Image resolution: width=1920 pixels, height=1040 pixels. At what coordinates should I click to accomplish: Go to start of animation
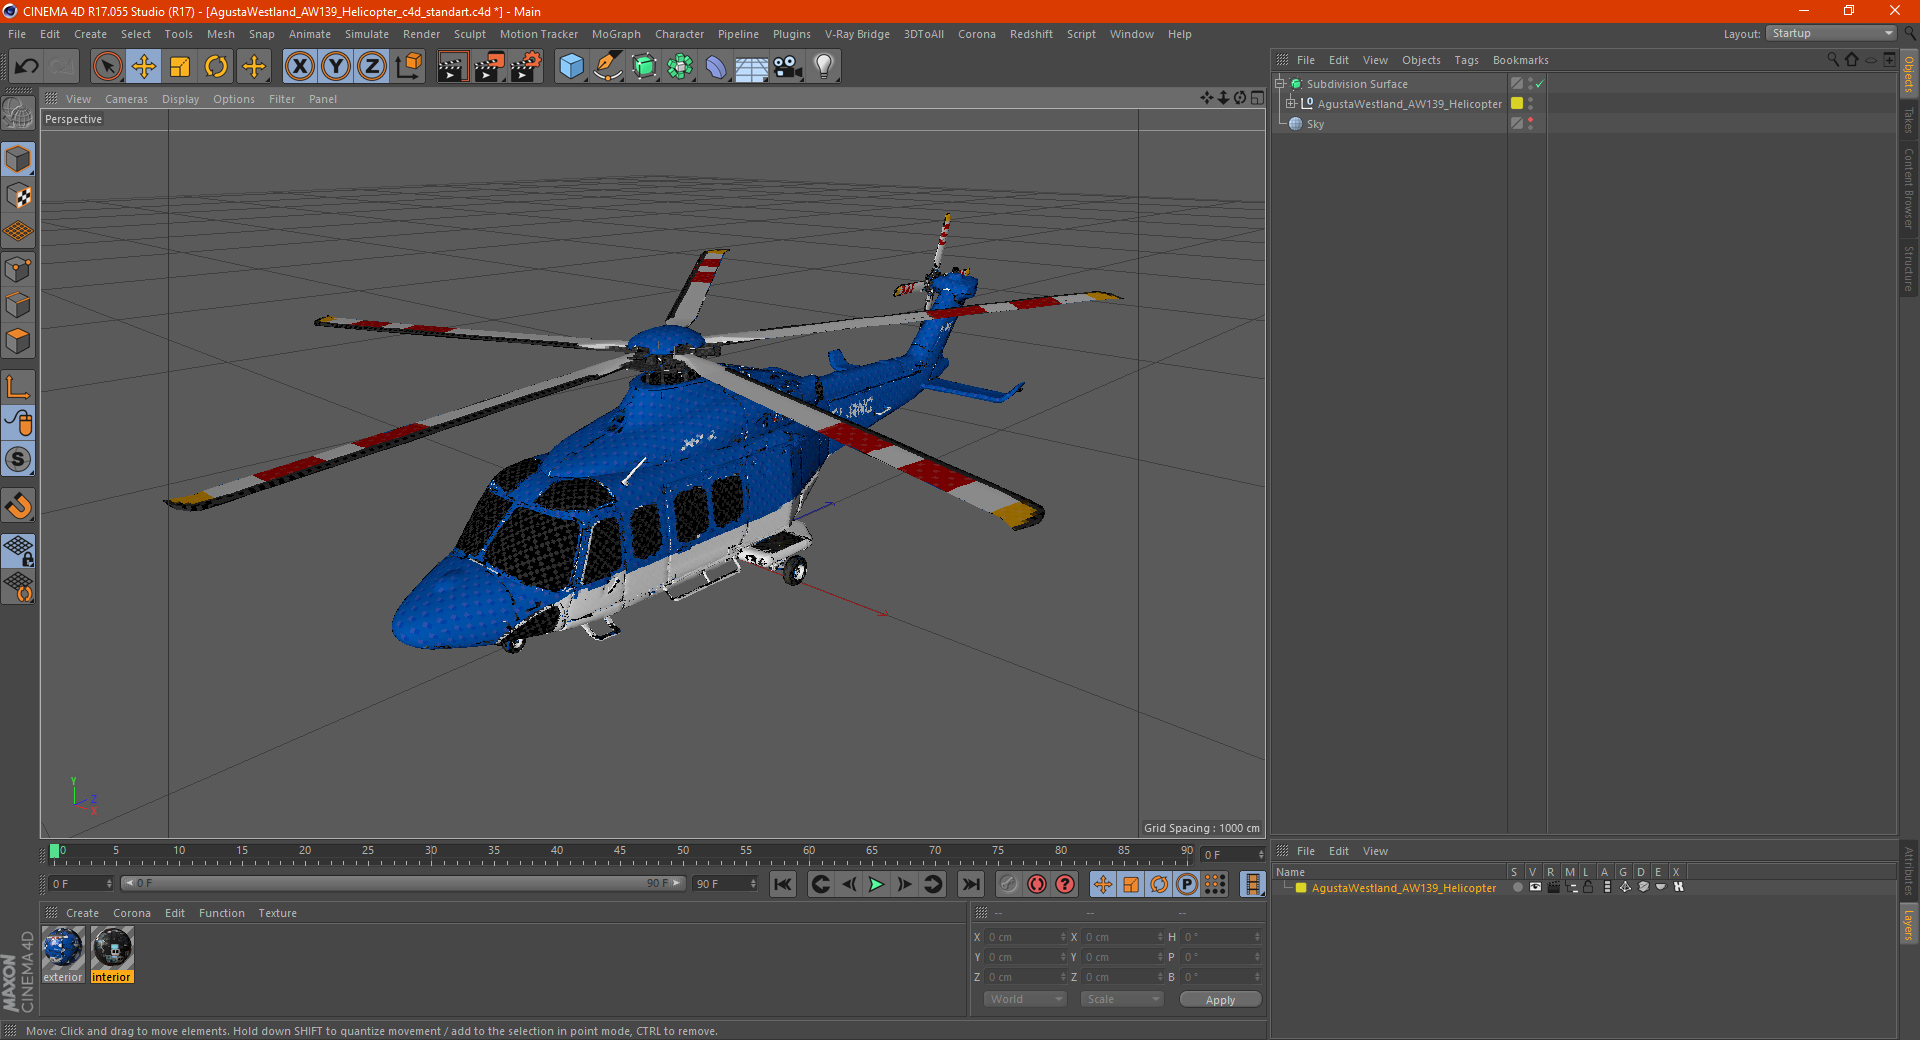pos(783,884)
